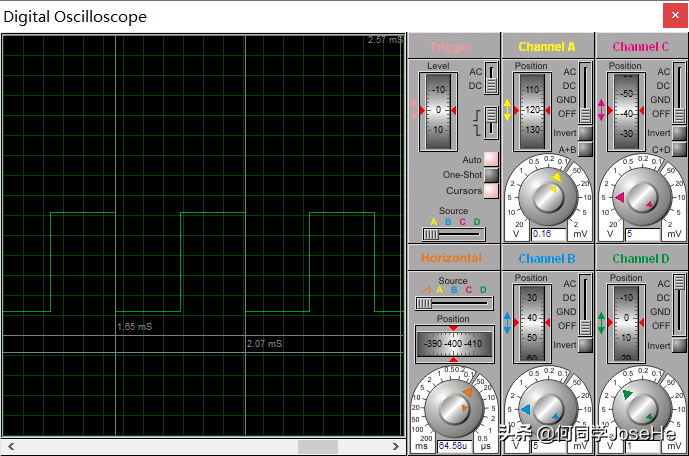Enable the C+D sum button
The height and width of the screenshot is (456, 689).
point(679,149)
